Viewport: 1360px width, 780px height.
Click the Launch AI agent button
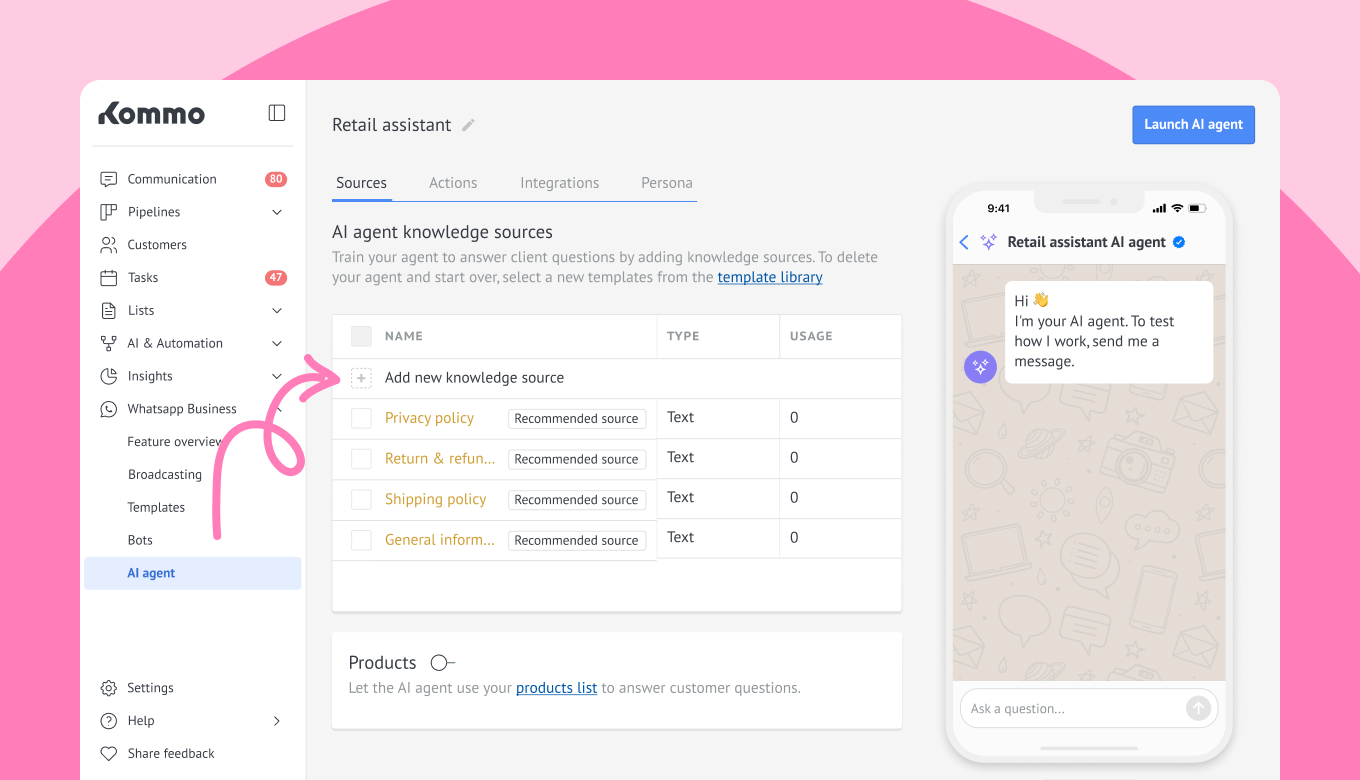pyautogui.click(x=1193, y=125)
